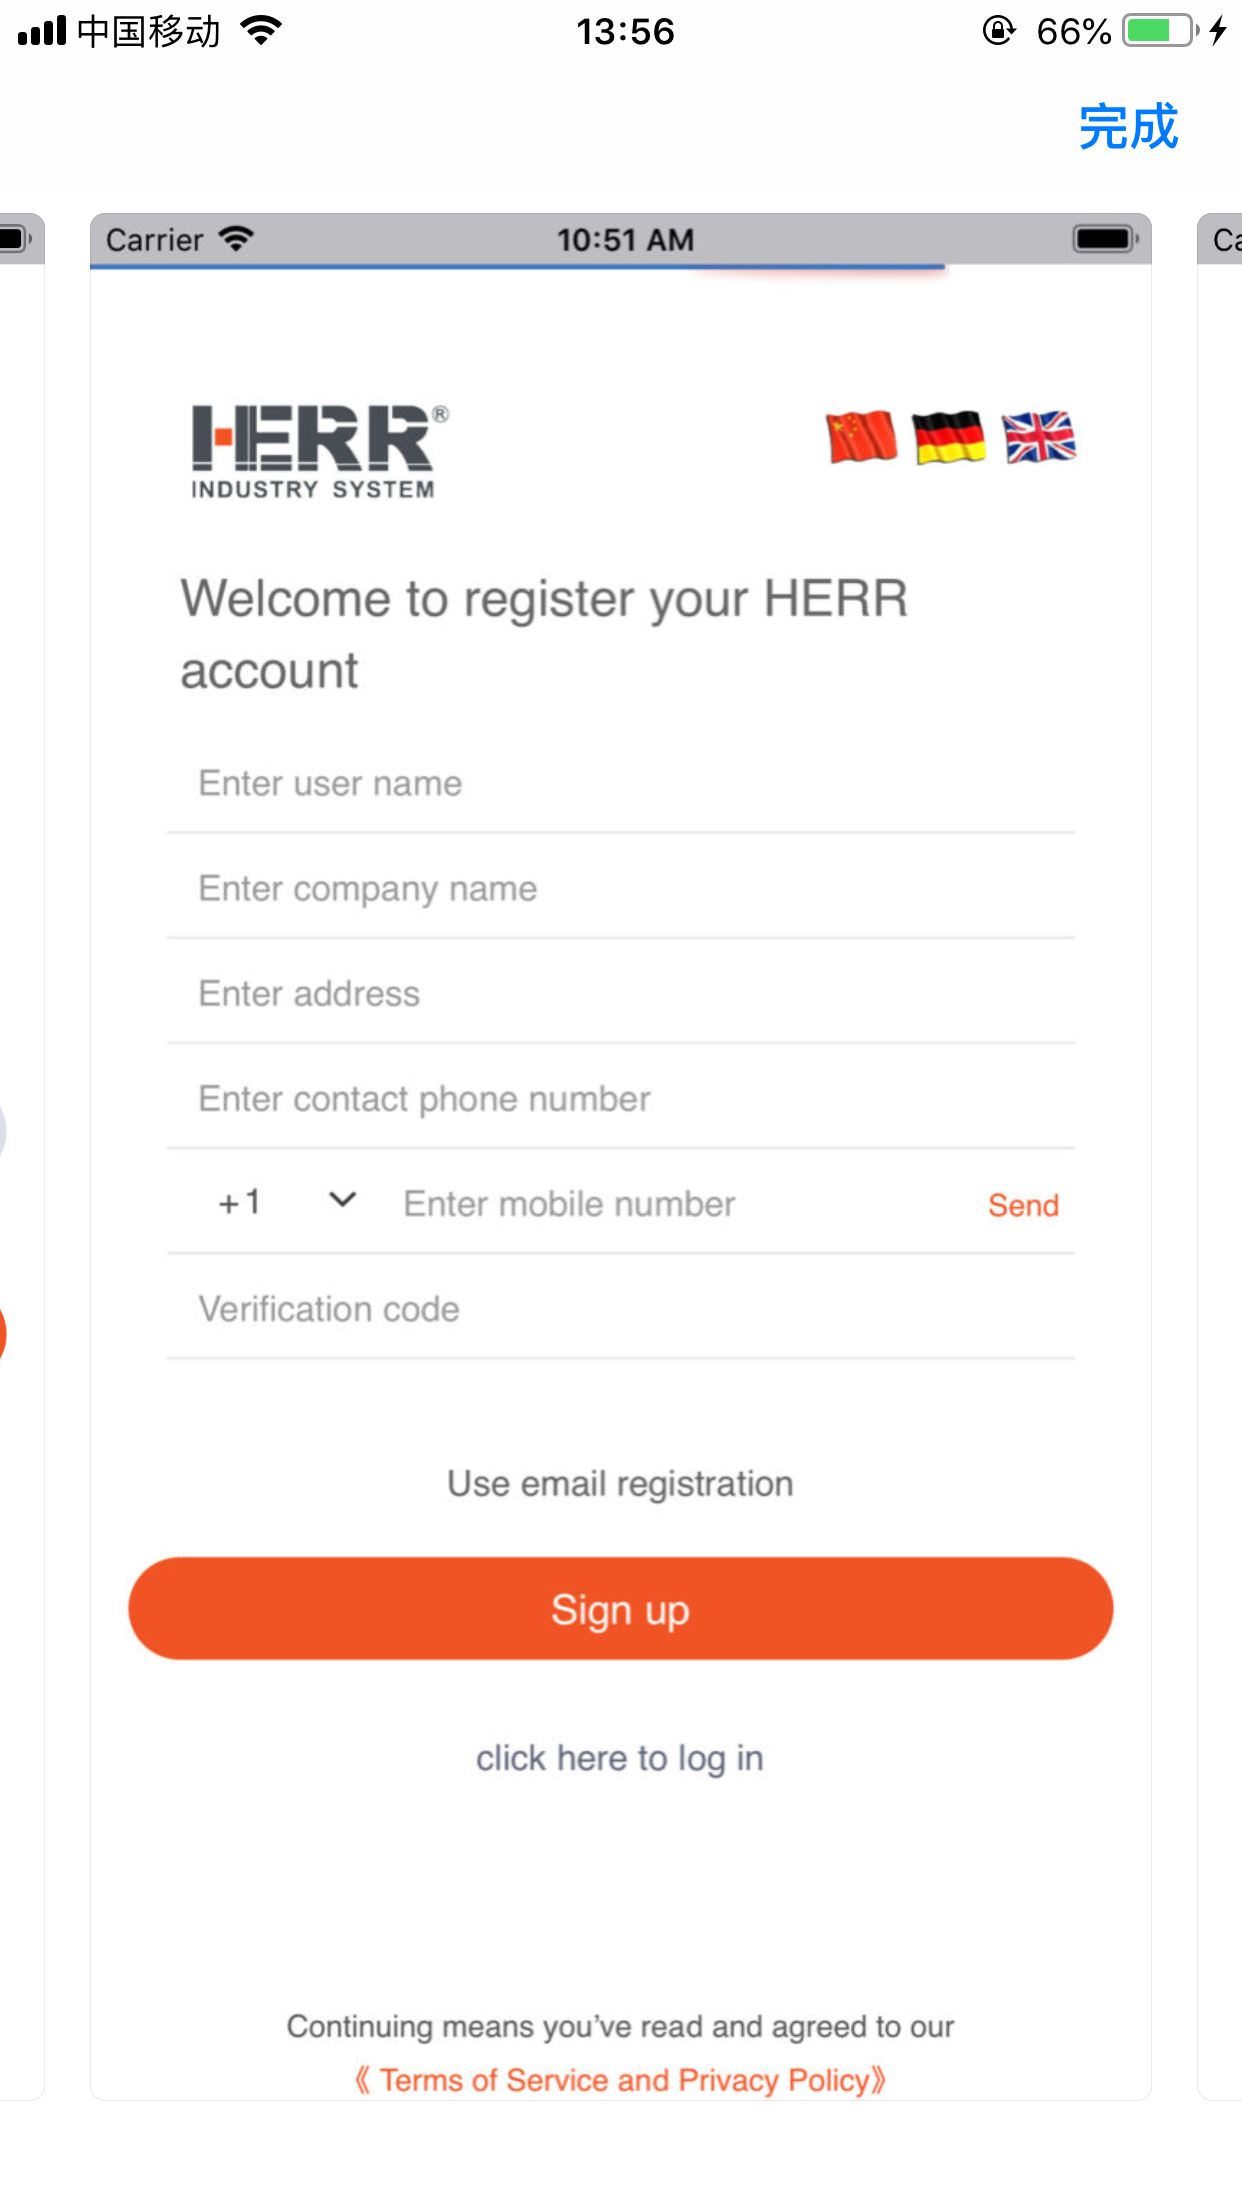Select the Verification code field
This screenshot has height=2208, width=1242.
coord(621,1309)
